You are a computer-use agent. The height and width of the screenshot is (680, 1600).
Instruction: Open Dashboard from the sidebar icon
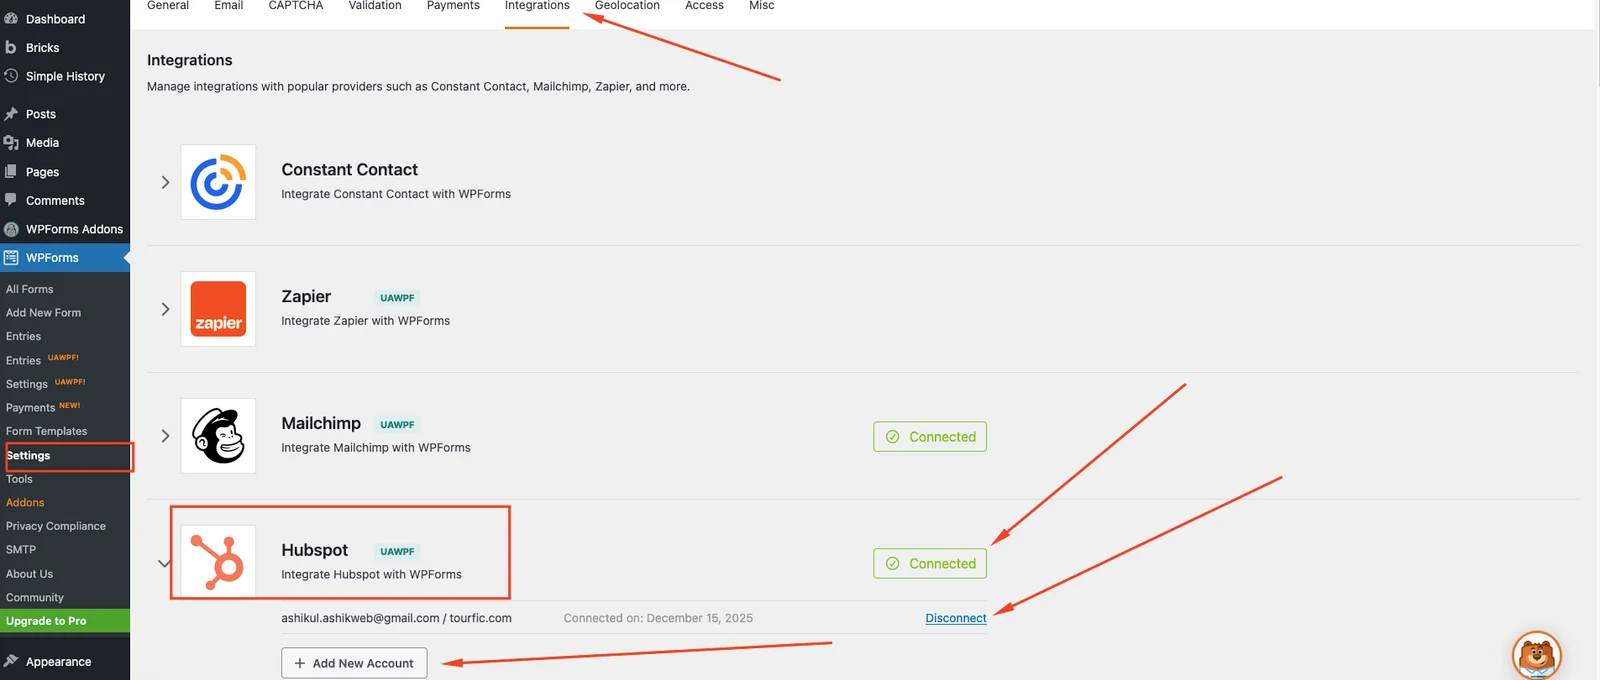pyautogui.click(x=11, y=19)
